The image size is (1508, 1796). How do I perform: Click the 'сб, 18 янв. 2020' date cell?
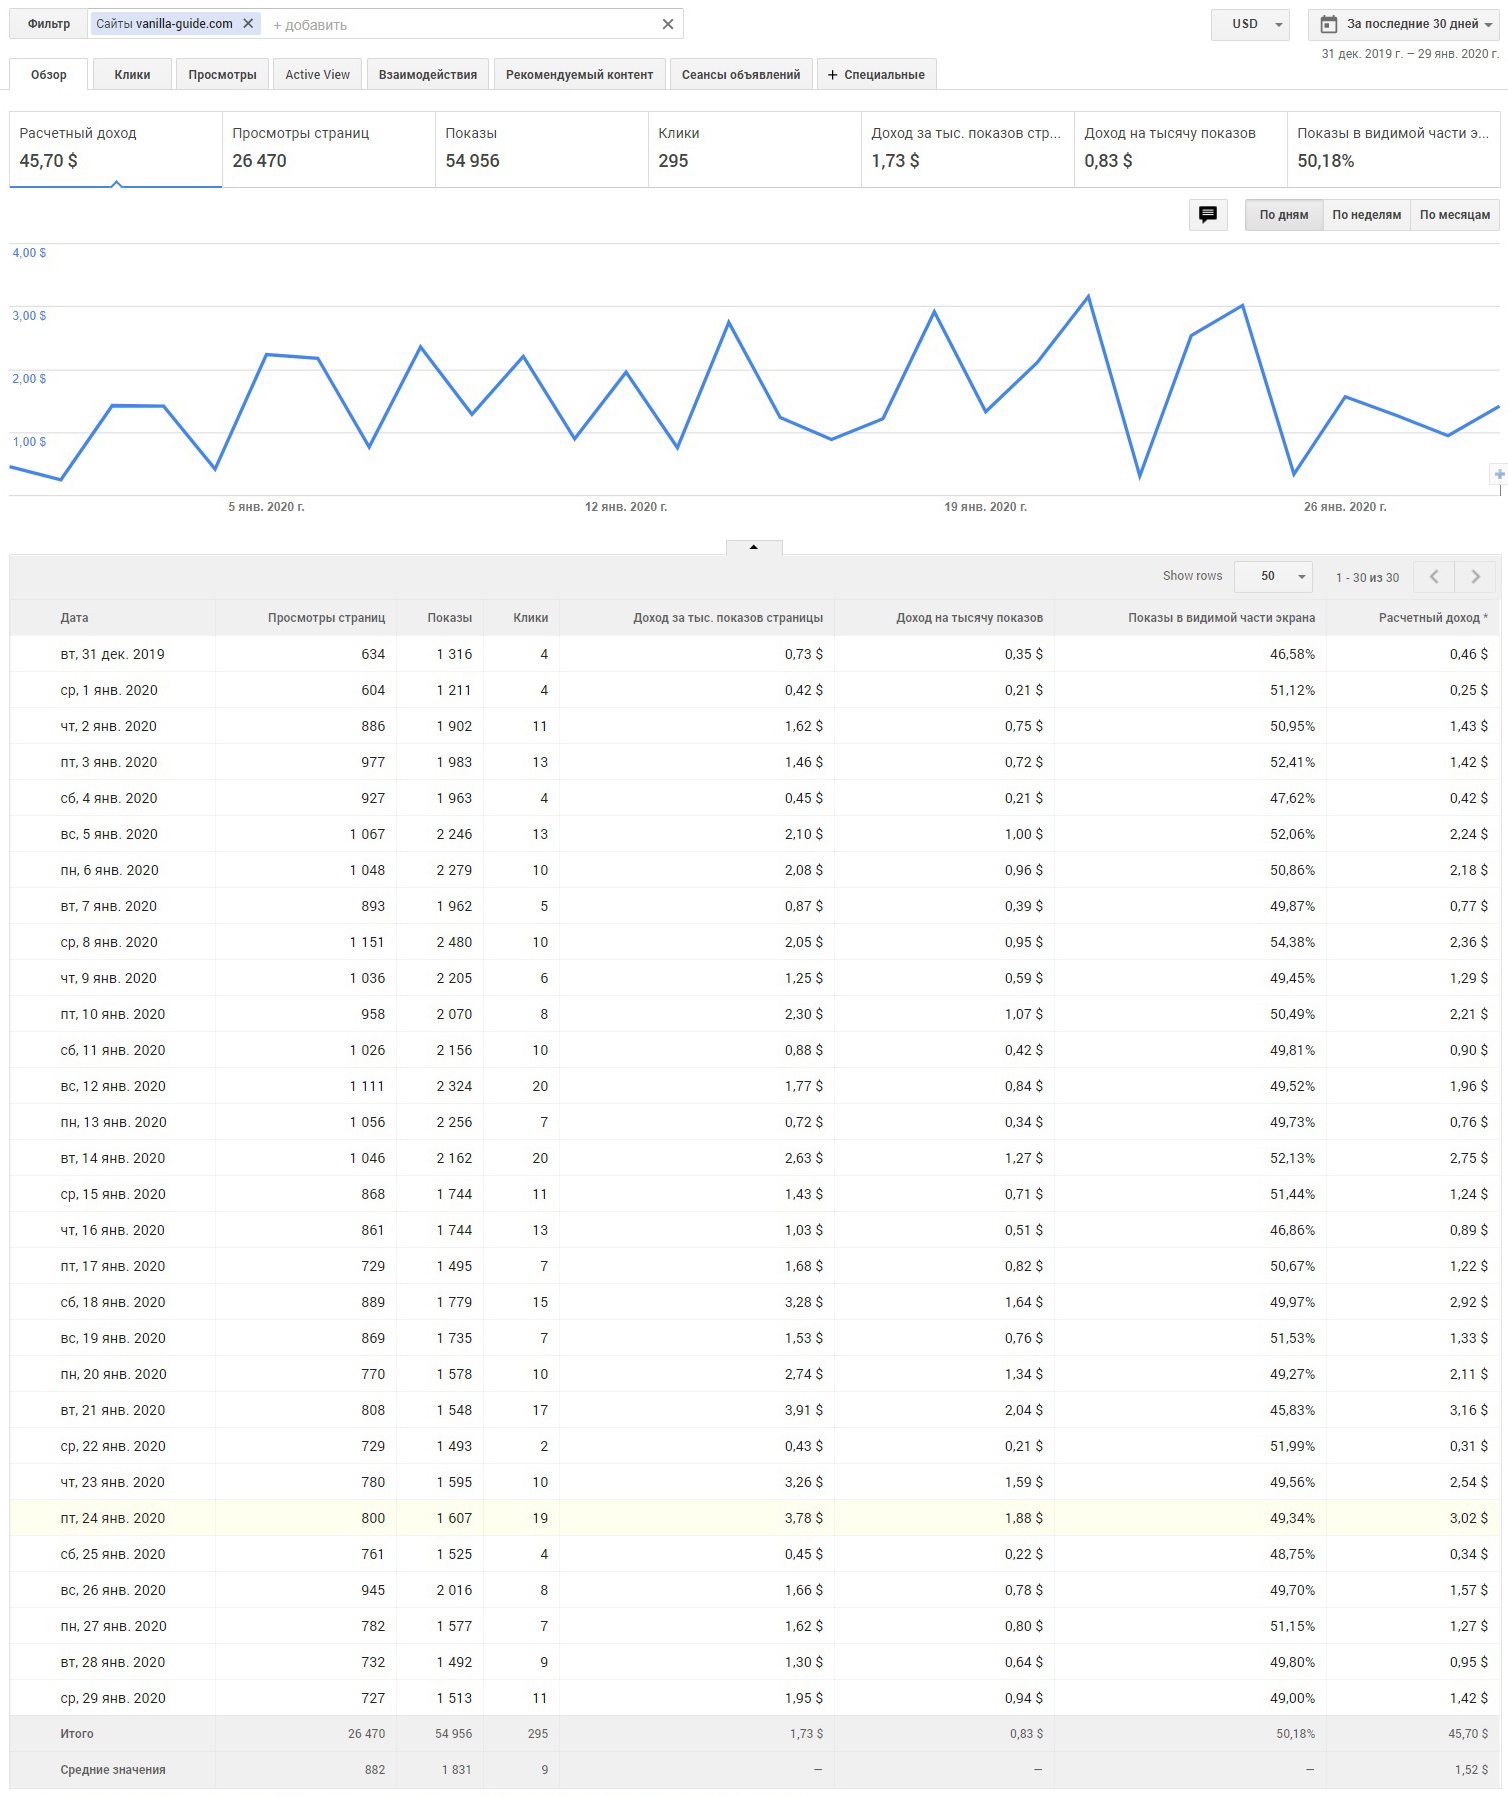113,1302
